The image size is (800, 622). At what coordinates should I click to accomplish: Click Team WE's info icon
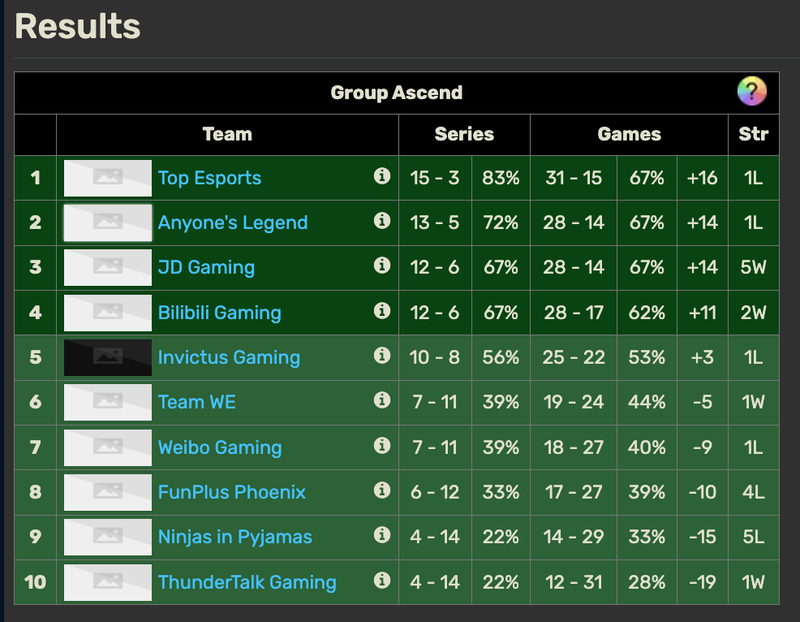pyautogui.click(x=381, y=400)
